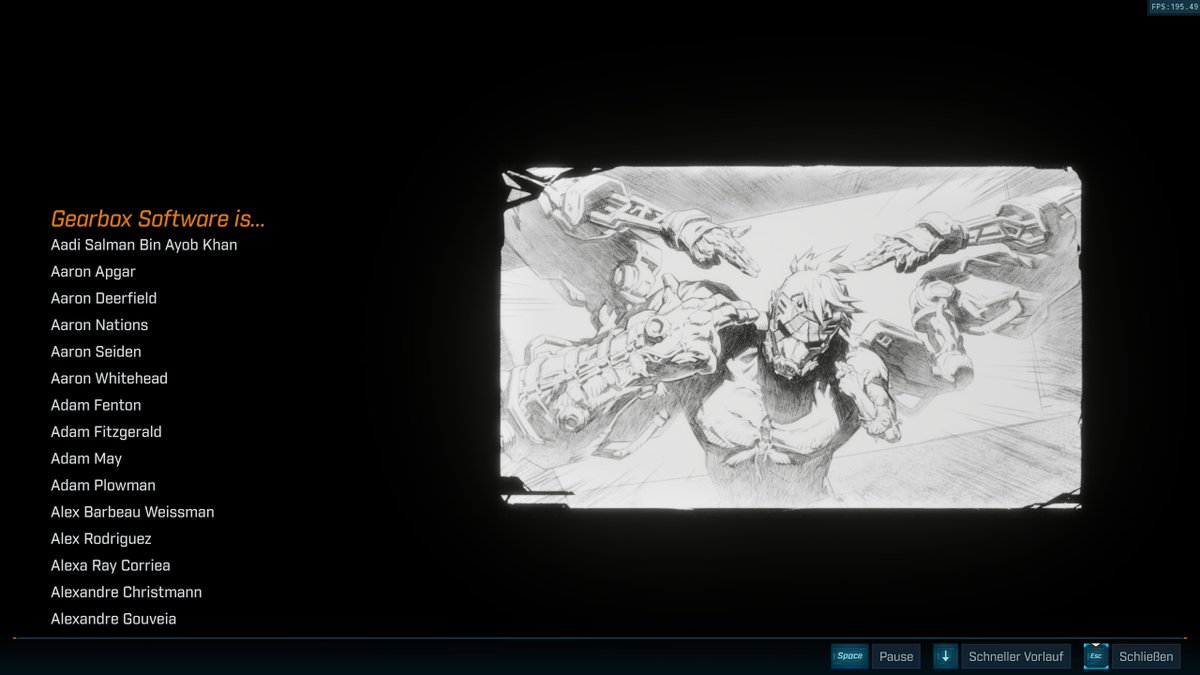
Task: Select the name Aaron Seiden
Action: pyautogui.click(x=96, y=352)
